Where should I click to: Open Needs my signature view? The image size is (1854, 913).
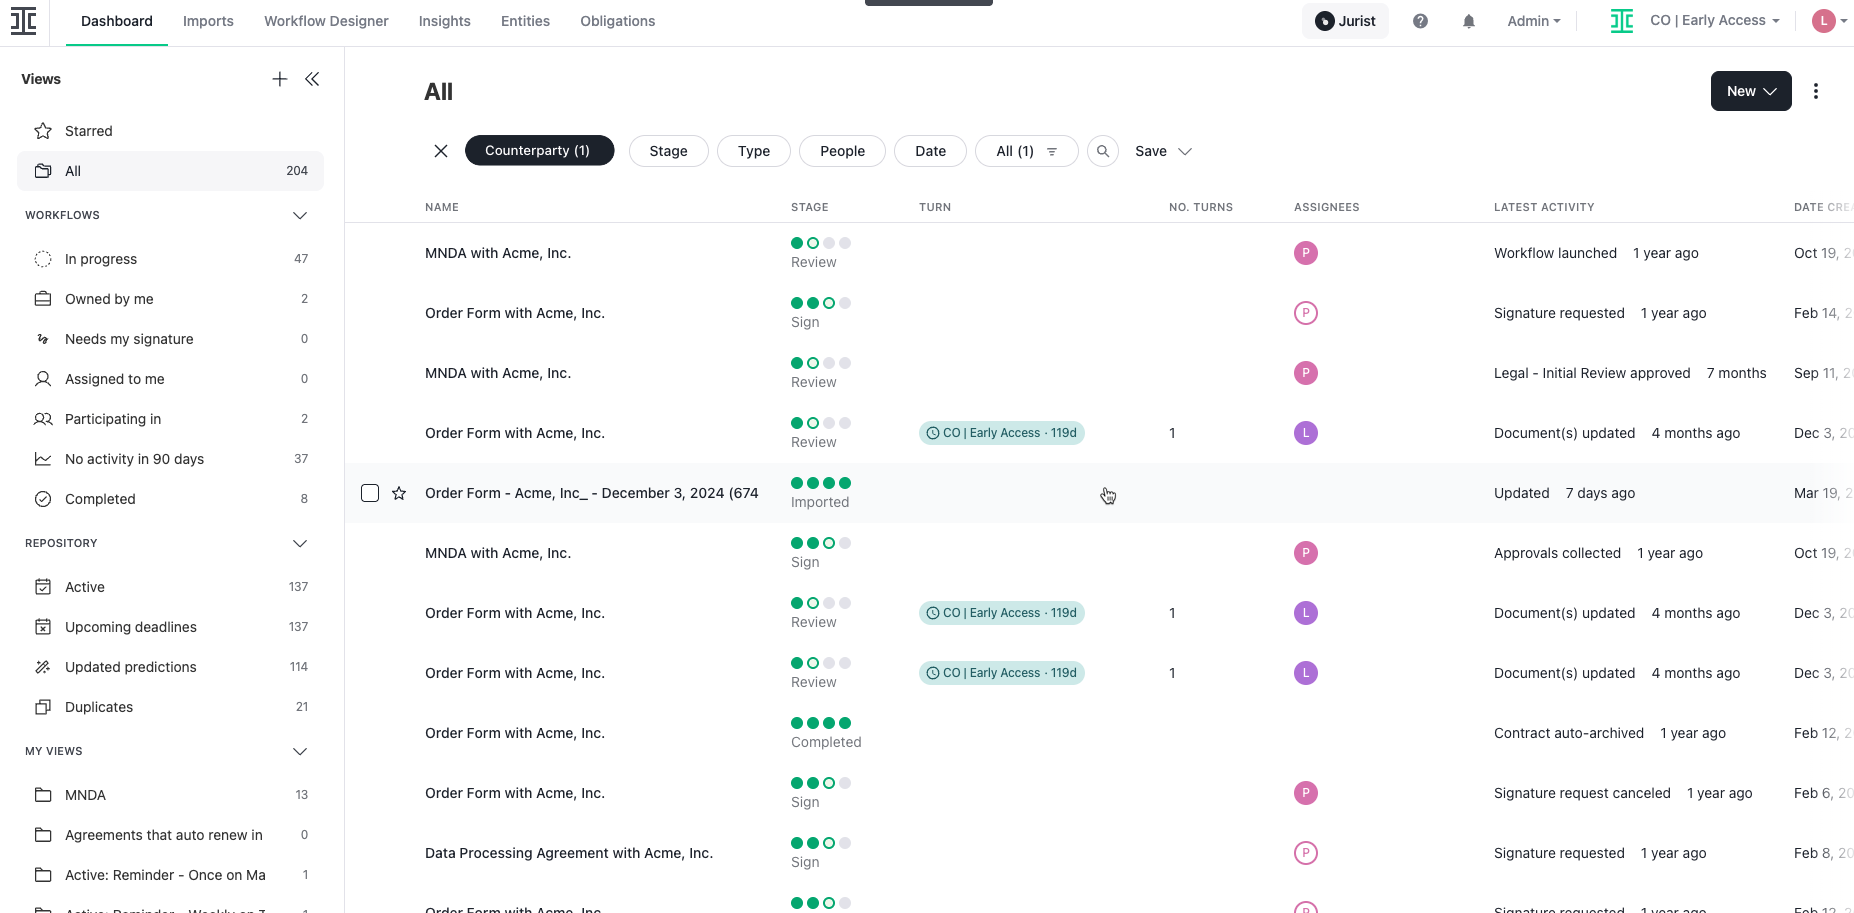[170, 339]
